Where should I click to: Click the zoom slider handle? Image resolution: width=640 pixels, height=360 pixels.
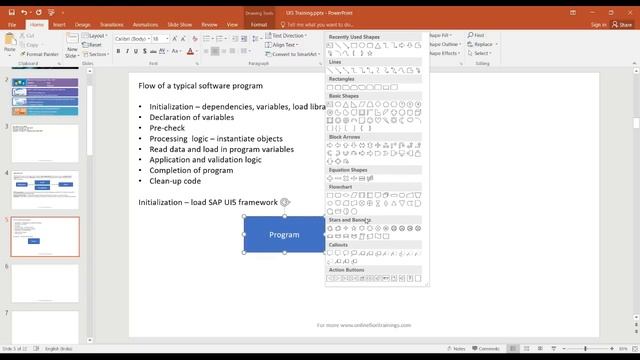585,349
